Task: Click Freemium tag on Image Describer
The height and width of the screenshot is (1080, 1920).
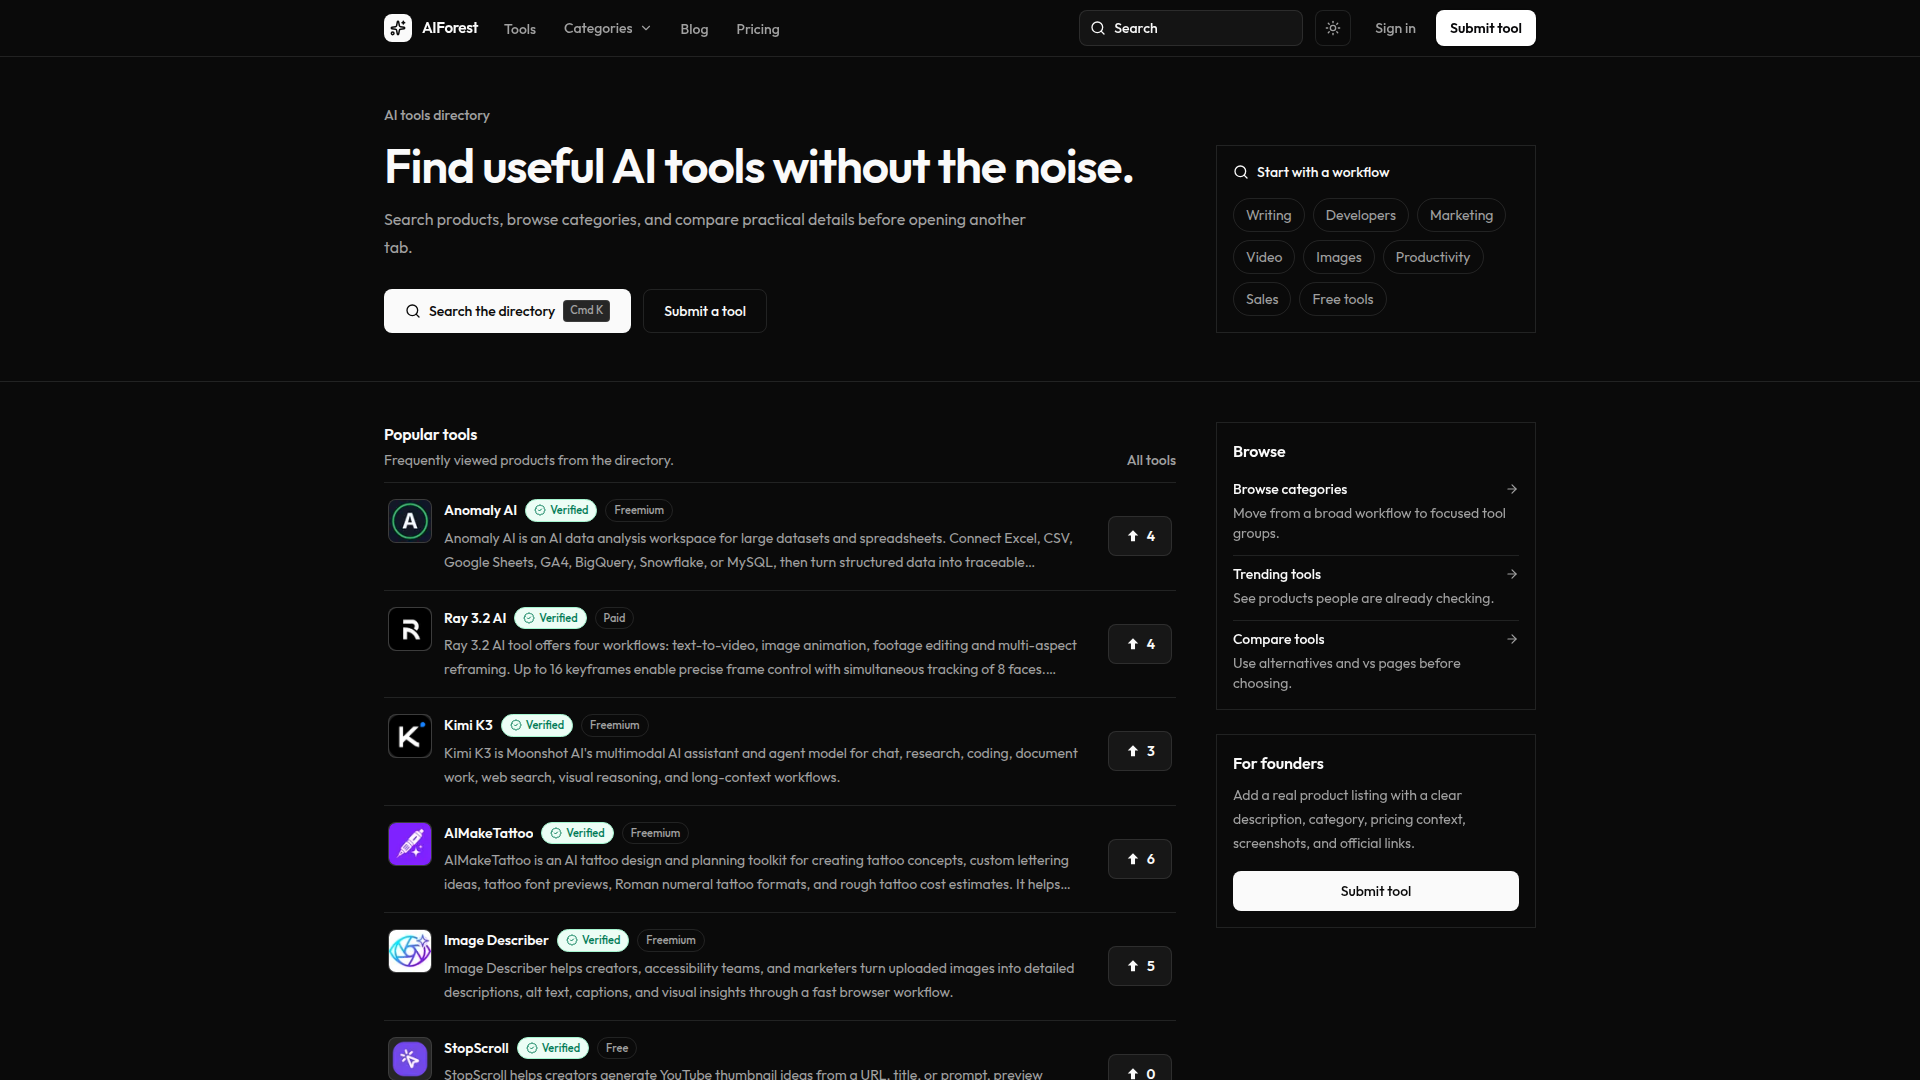Action: click(x=671, y=940)
